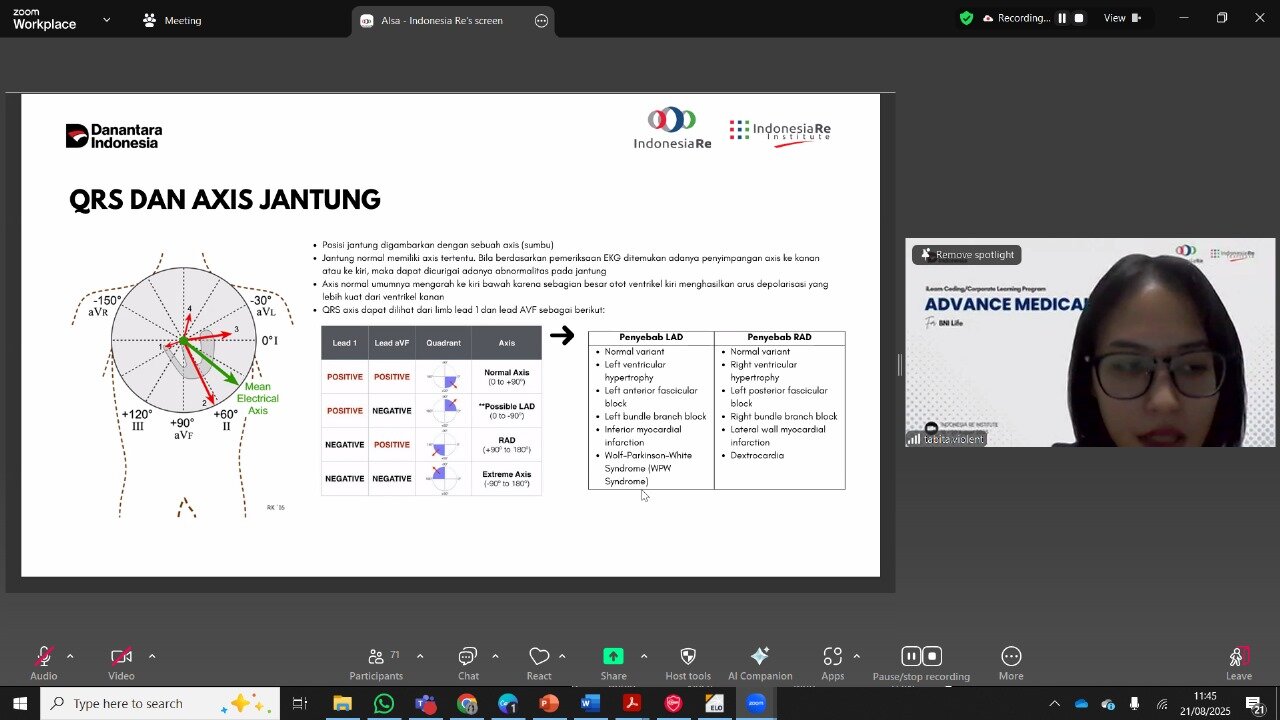Open the Host tools shield icon

688,657
